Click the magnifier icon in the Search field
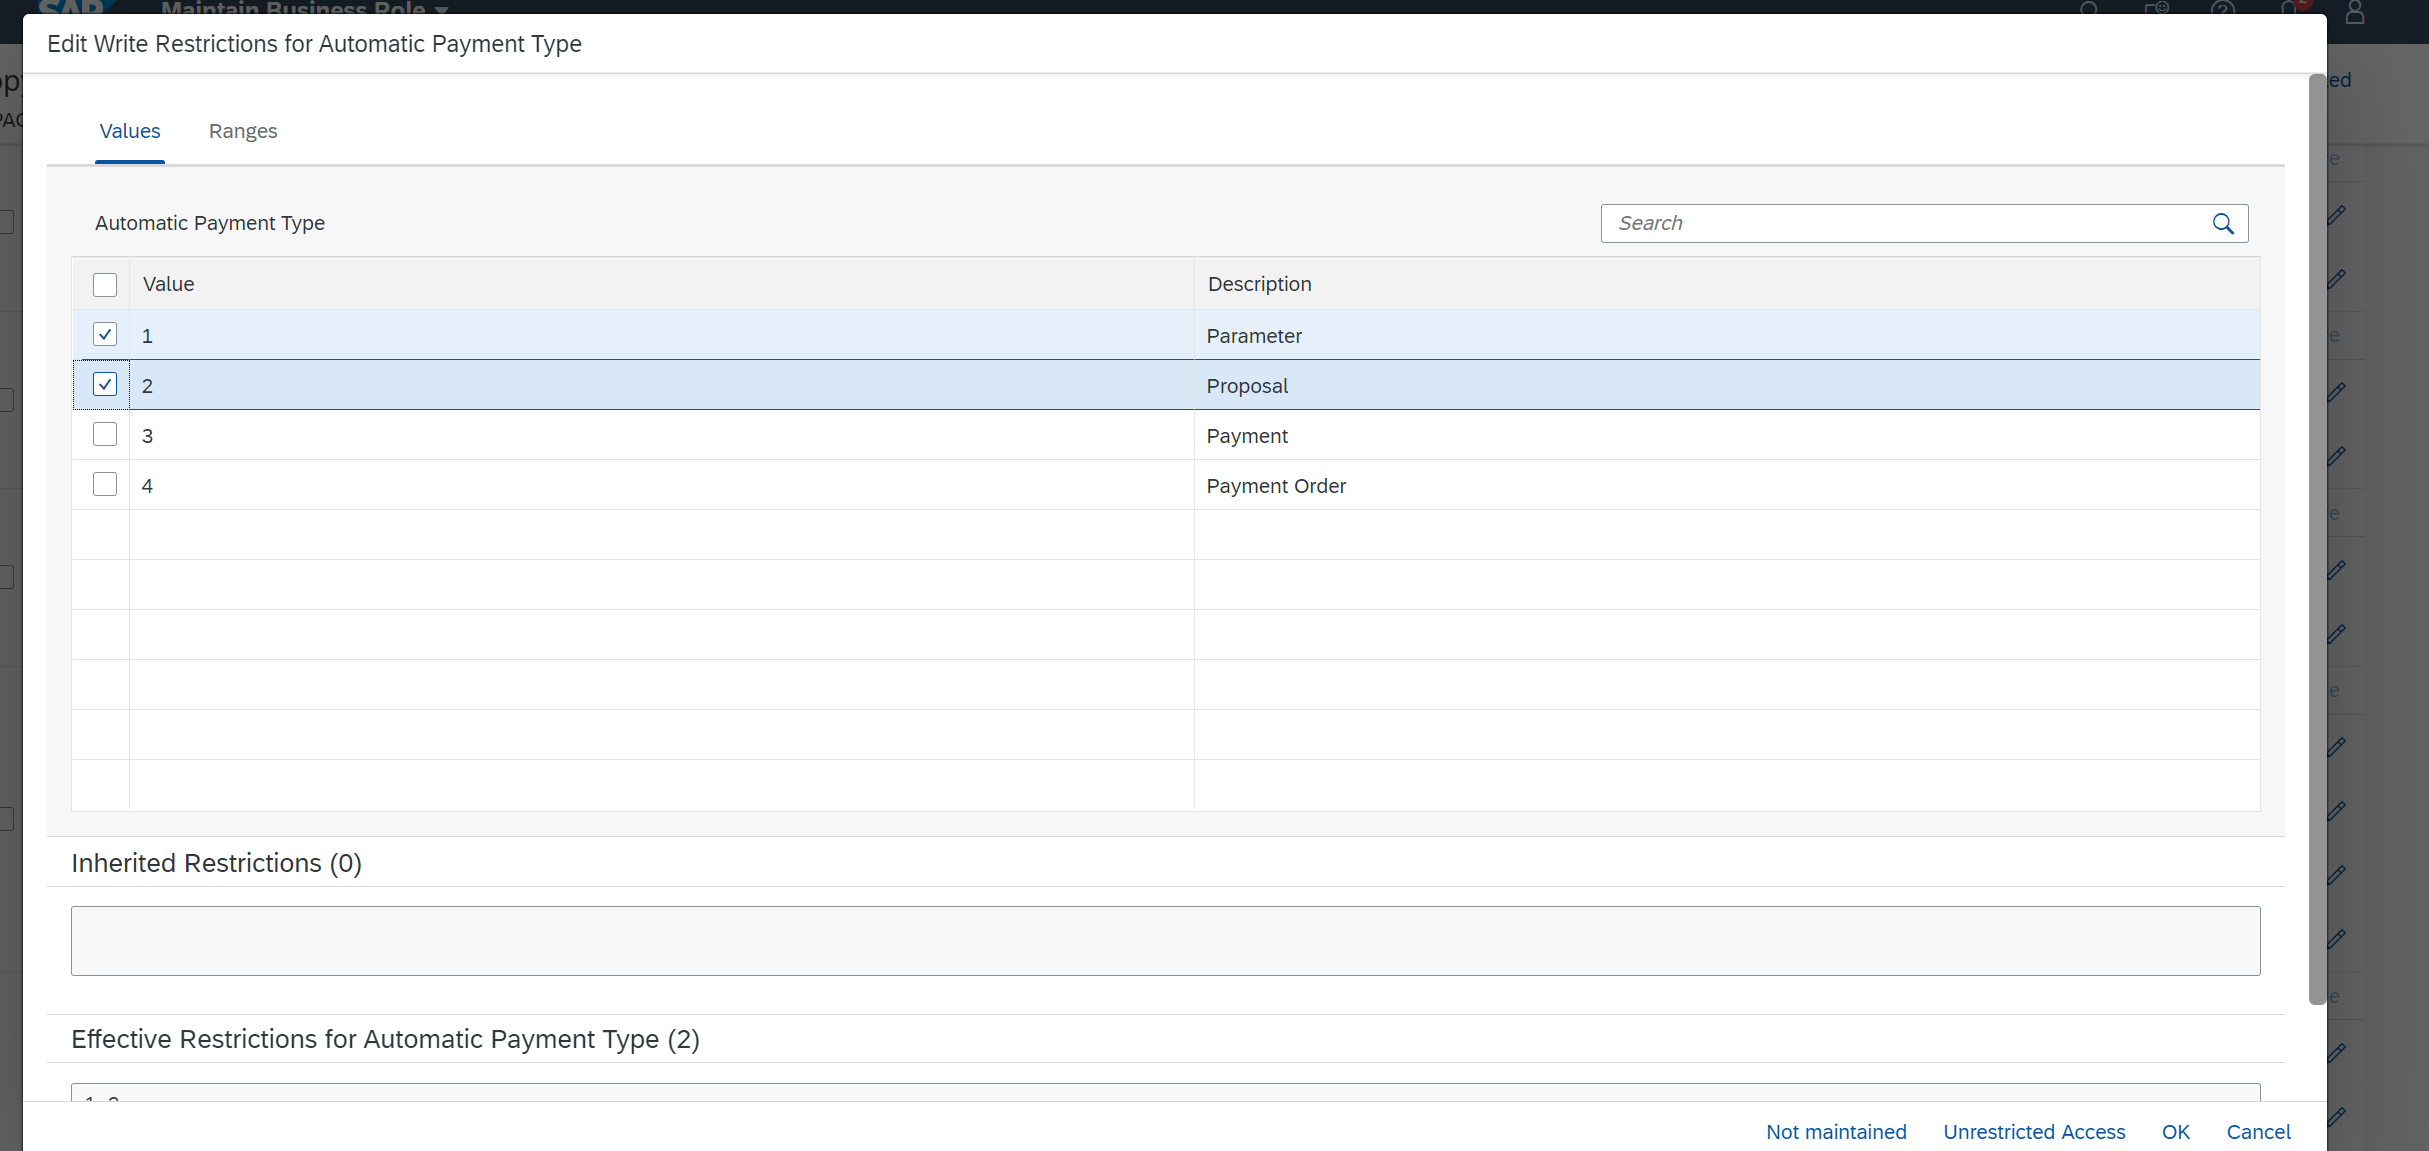Screen dimensions: 2429x1151 (2222, 224)
